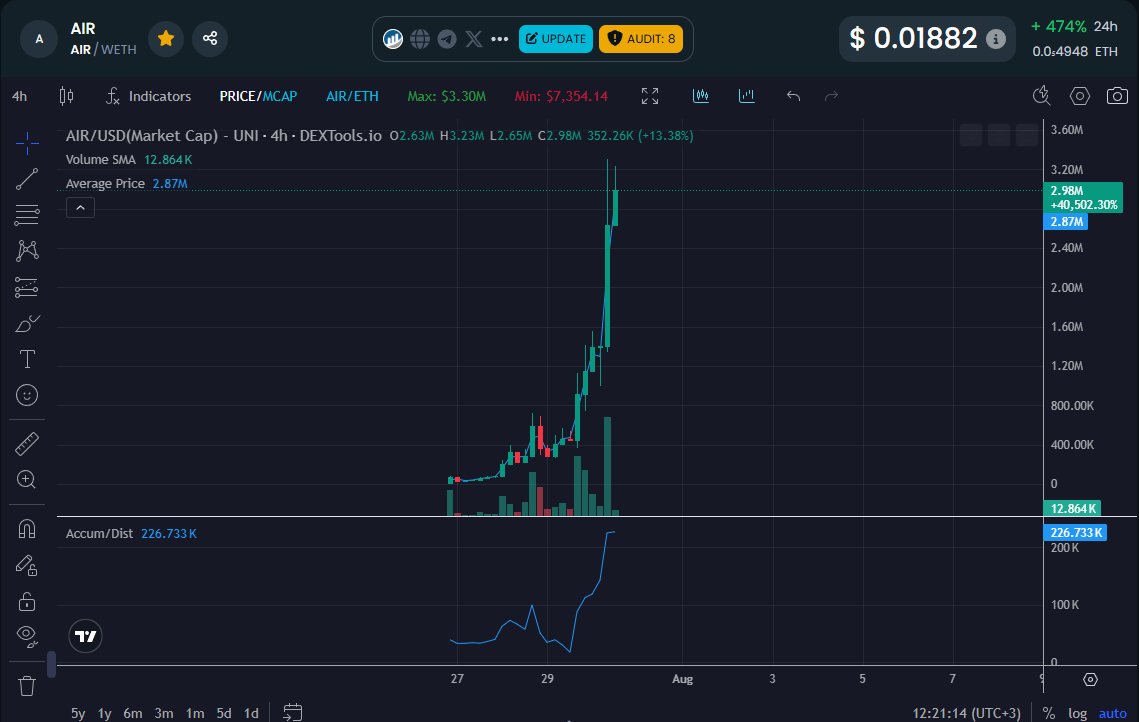This screenshot has height=722, width=1139.
Task: Select the 6m date range
Action: coord(133,713)
